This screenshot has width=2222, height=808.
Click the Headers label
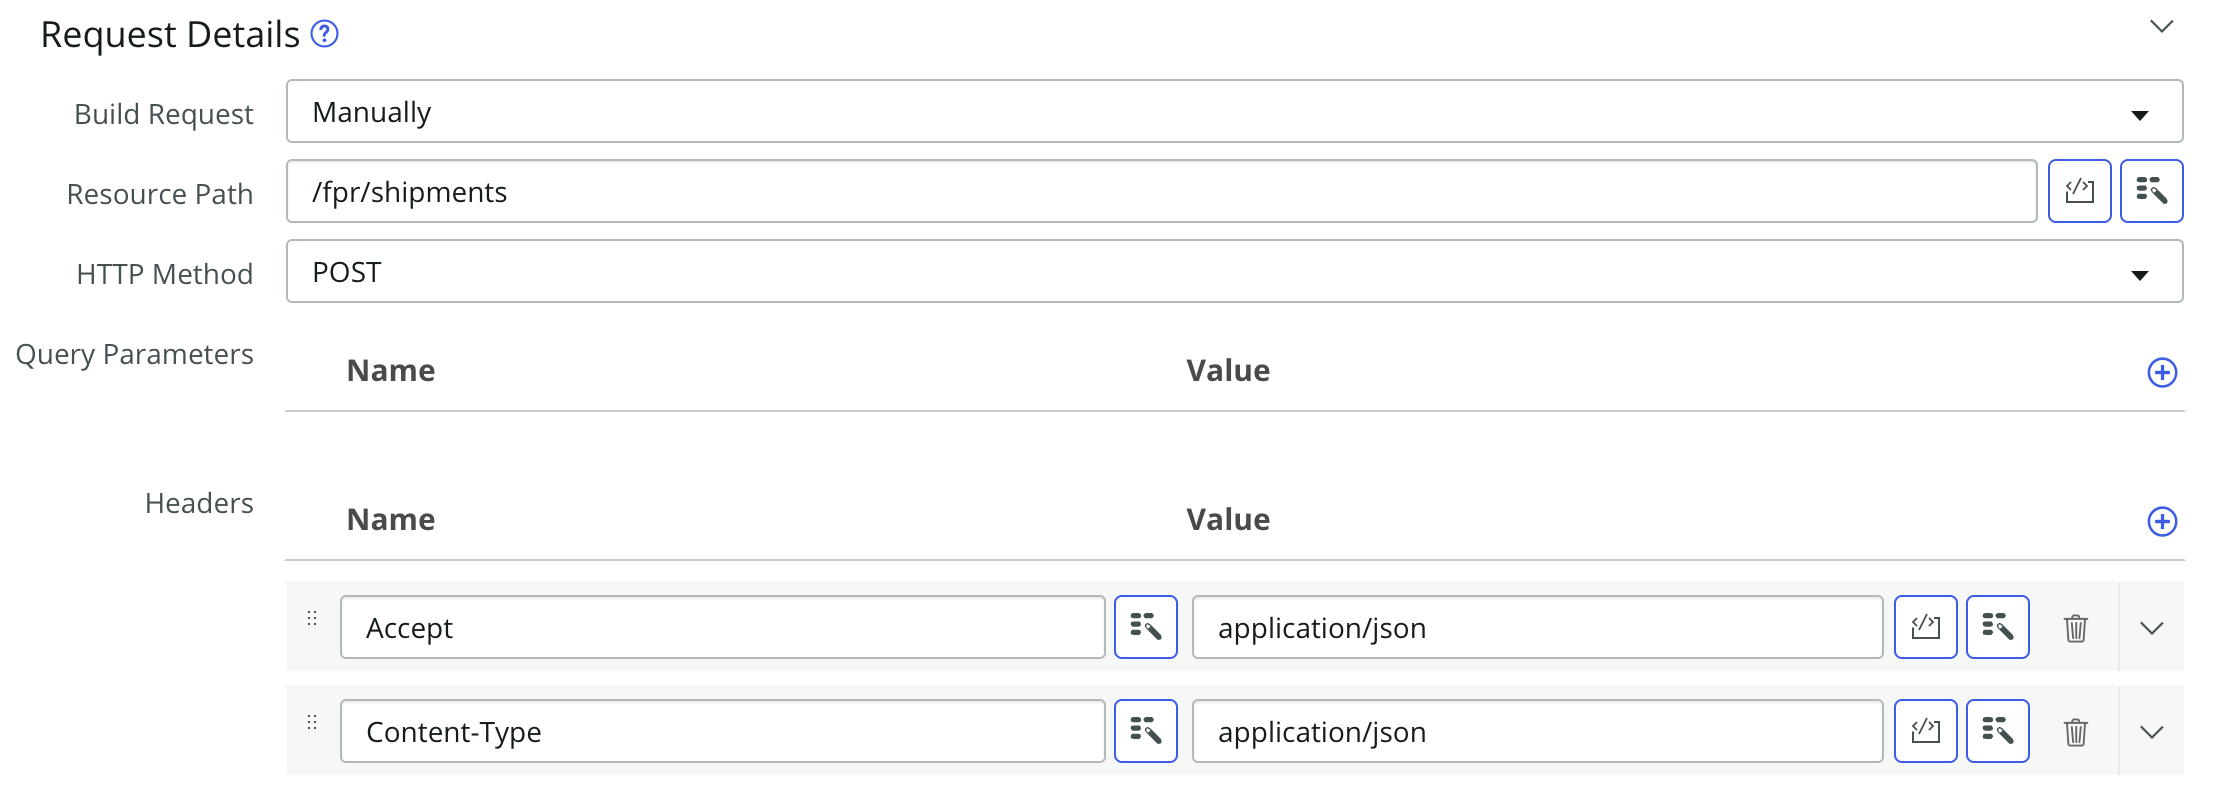199,503
